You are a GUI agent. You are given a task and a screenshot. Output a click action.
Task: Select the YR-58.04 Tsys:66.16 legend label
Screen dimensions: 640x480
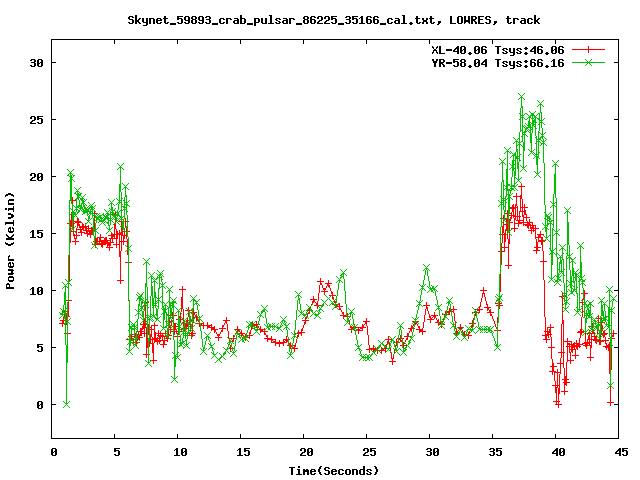tap(498, 63)
